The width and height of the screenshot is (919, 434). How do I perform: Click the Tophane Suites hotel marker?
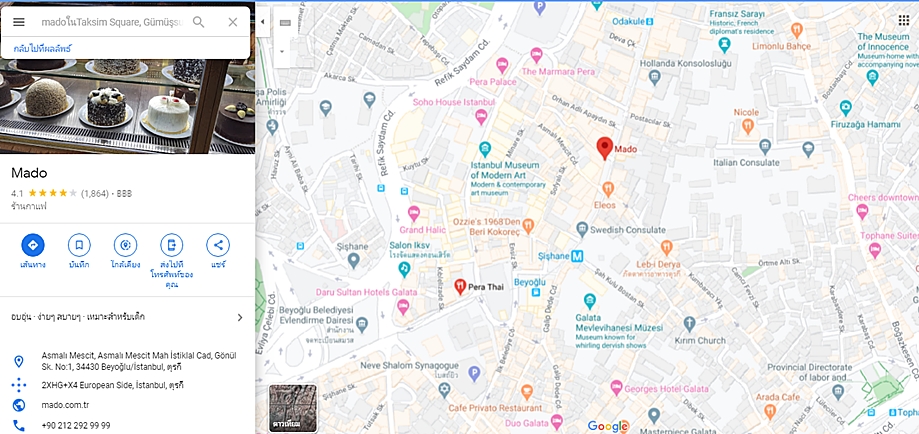876,251
